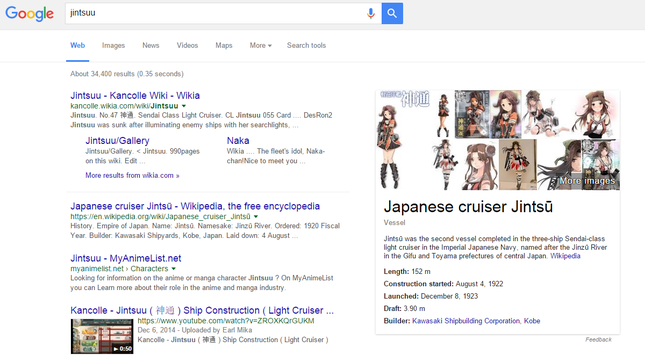Open Japanese cruiser Jintsū Wikipedia result

click(x=195, y=206)
